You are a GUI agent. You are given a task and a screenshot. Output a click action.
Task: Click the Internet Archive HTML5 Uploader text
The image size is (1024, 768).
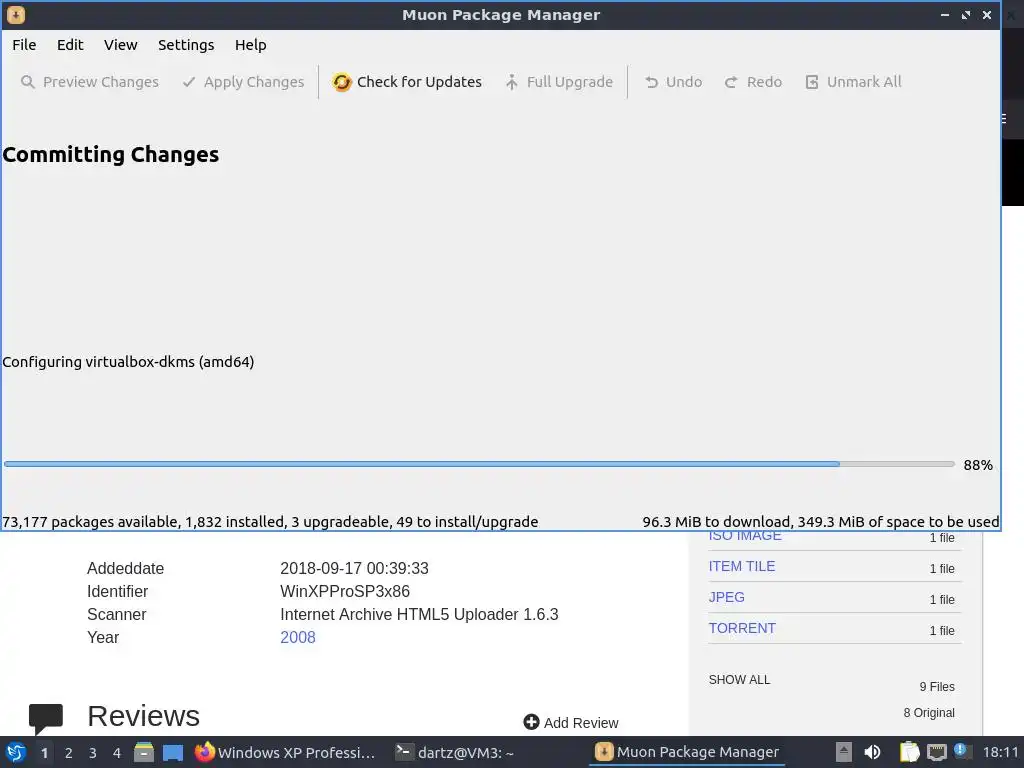coord(419,615)
